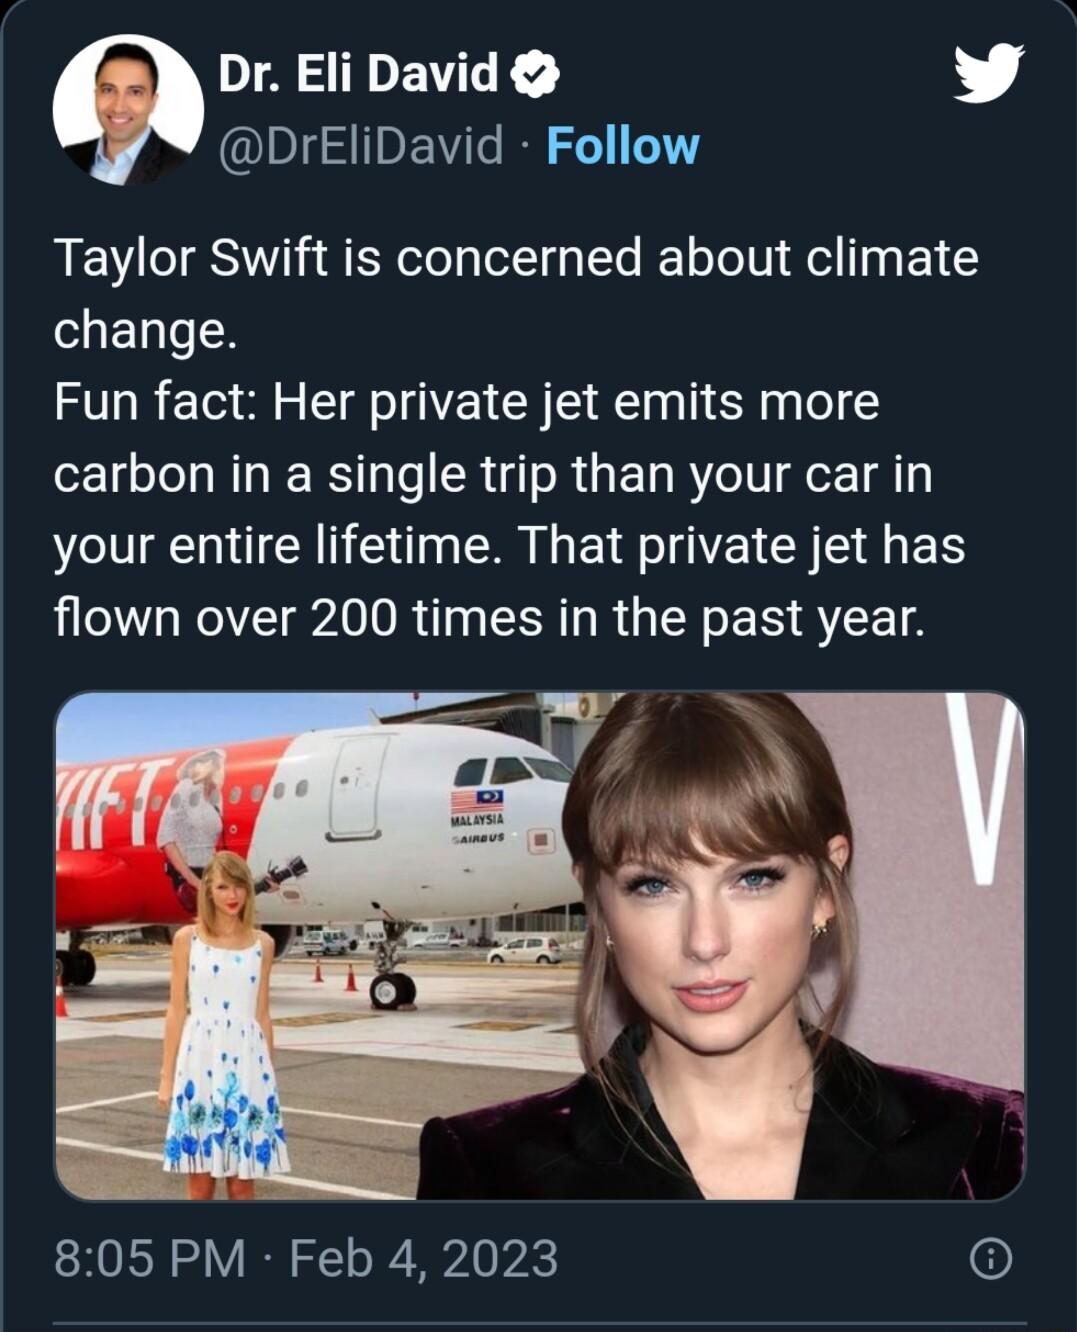The height and width of the screenshot is (1332, 1077).
Task: Click the verified badge next to Dr. Eli David
Action: [533, 72]
